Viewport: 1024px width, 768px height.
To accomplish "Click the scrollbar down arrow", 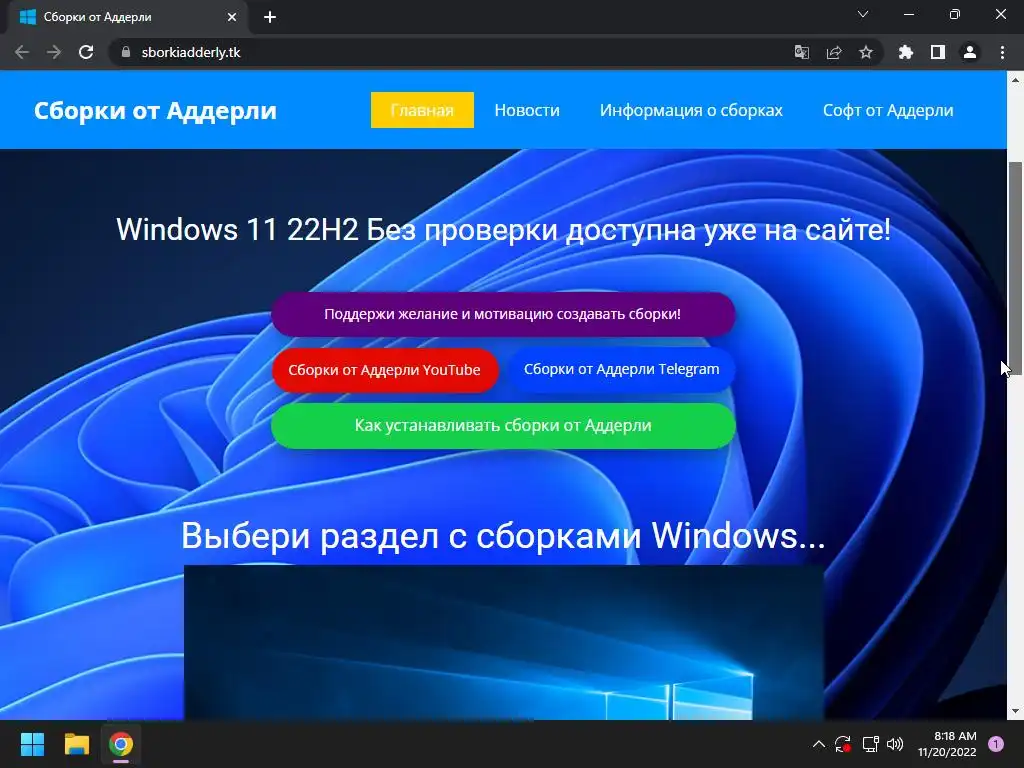I will pos(1015,711).
